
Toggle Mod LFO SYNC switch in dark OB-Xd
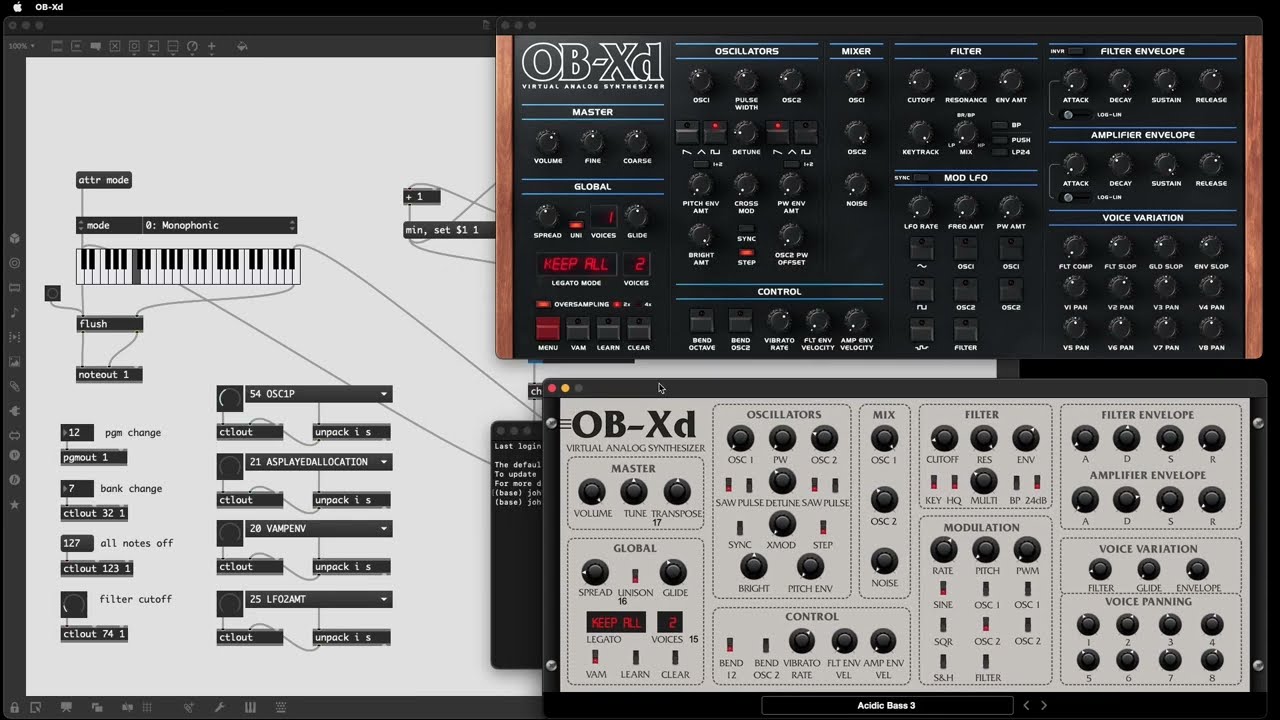pos(921,177)
